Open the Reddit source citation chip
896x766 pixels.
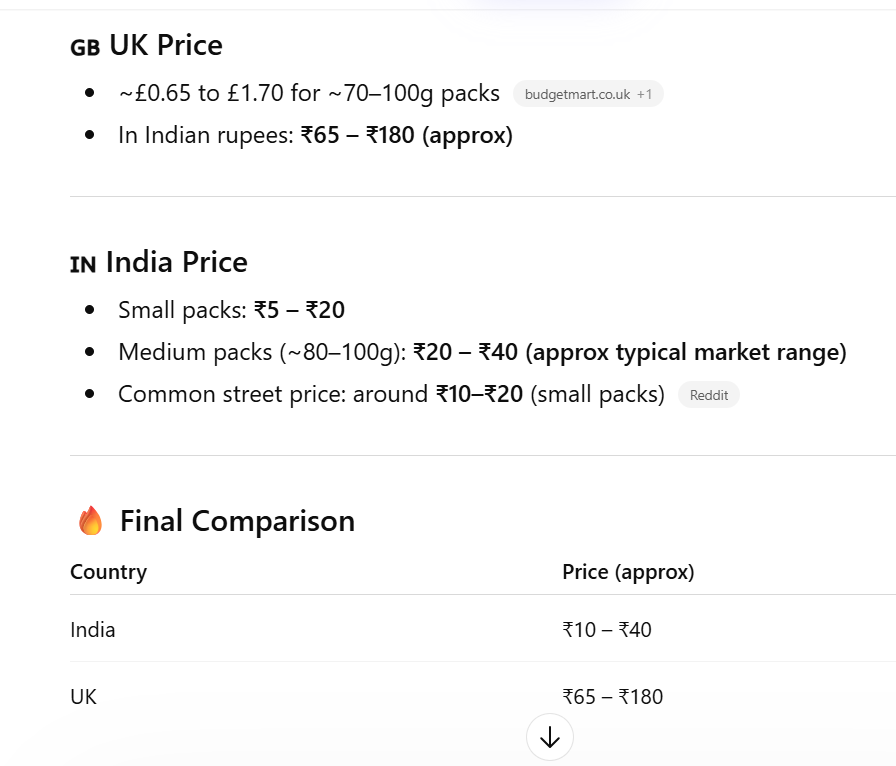(709, 395)
